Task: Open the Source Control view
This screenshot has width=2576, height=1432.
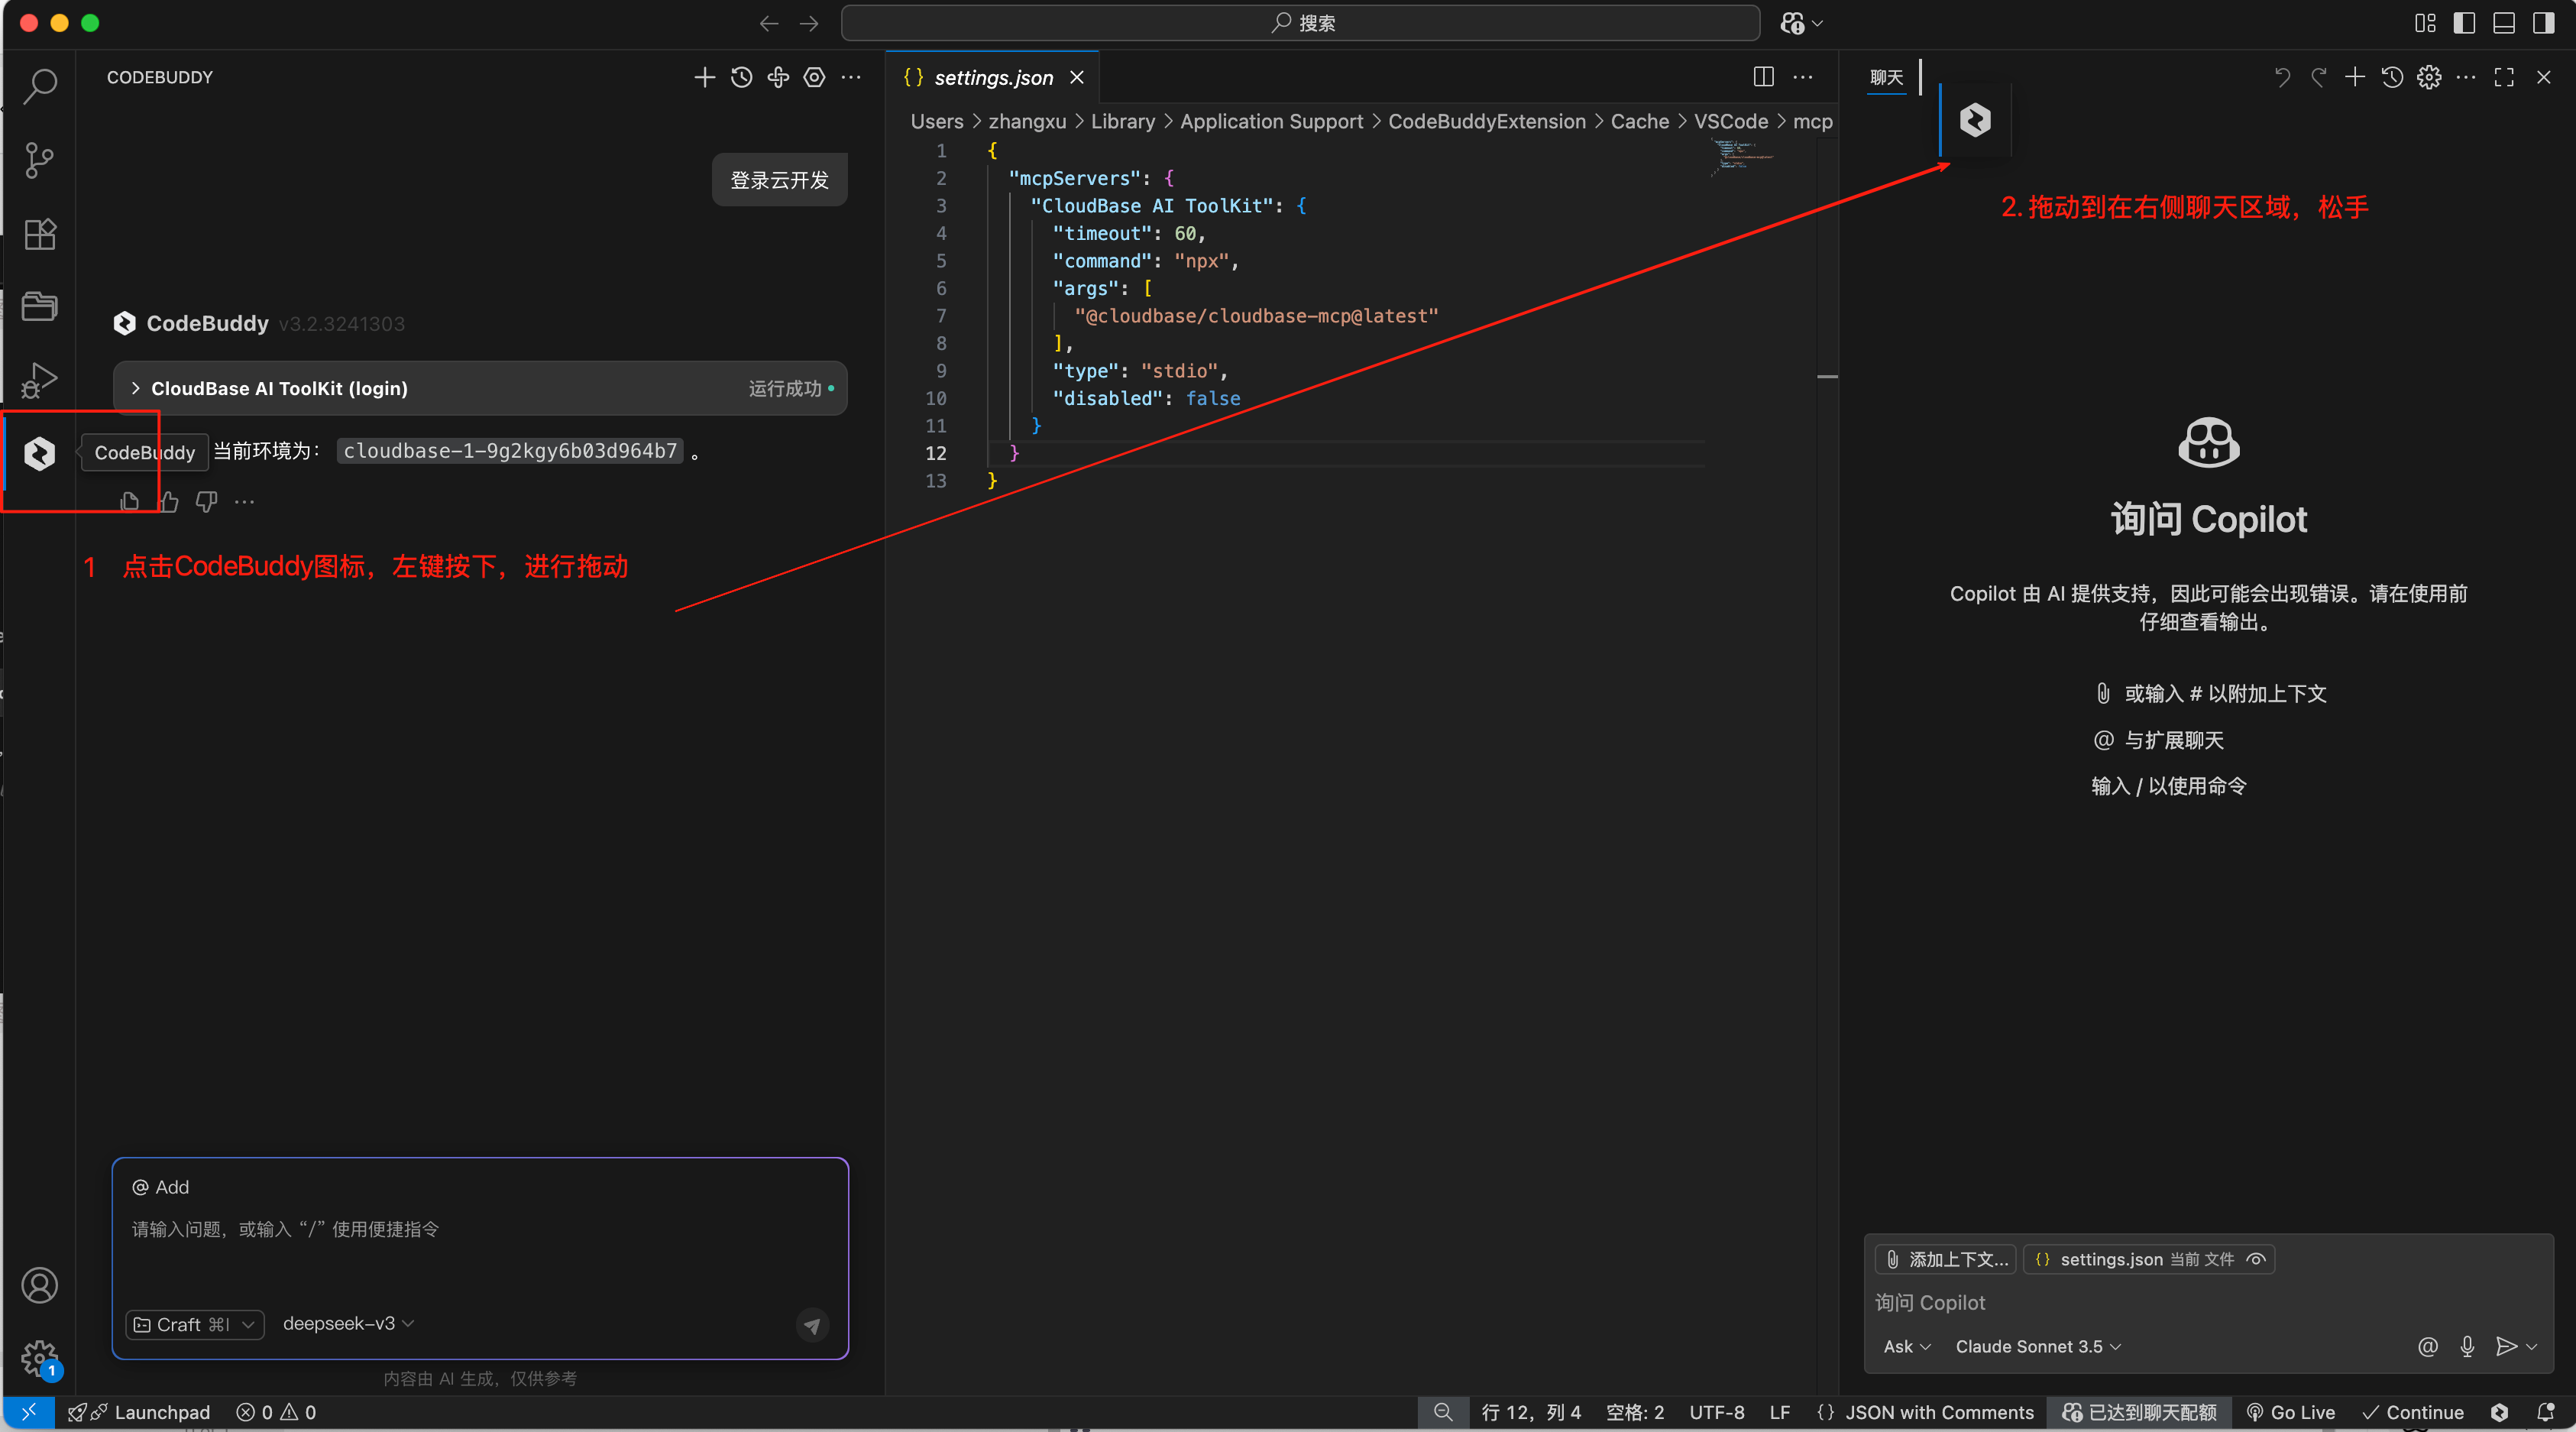Action: tap(40, 160)
